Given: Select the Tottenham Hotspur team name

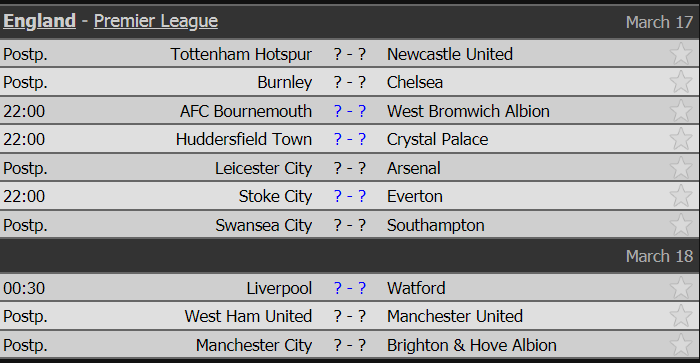Looking at the screenshot, I should (241, 54).
